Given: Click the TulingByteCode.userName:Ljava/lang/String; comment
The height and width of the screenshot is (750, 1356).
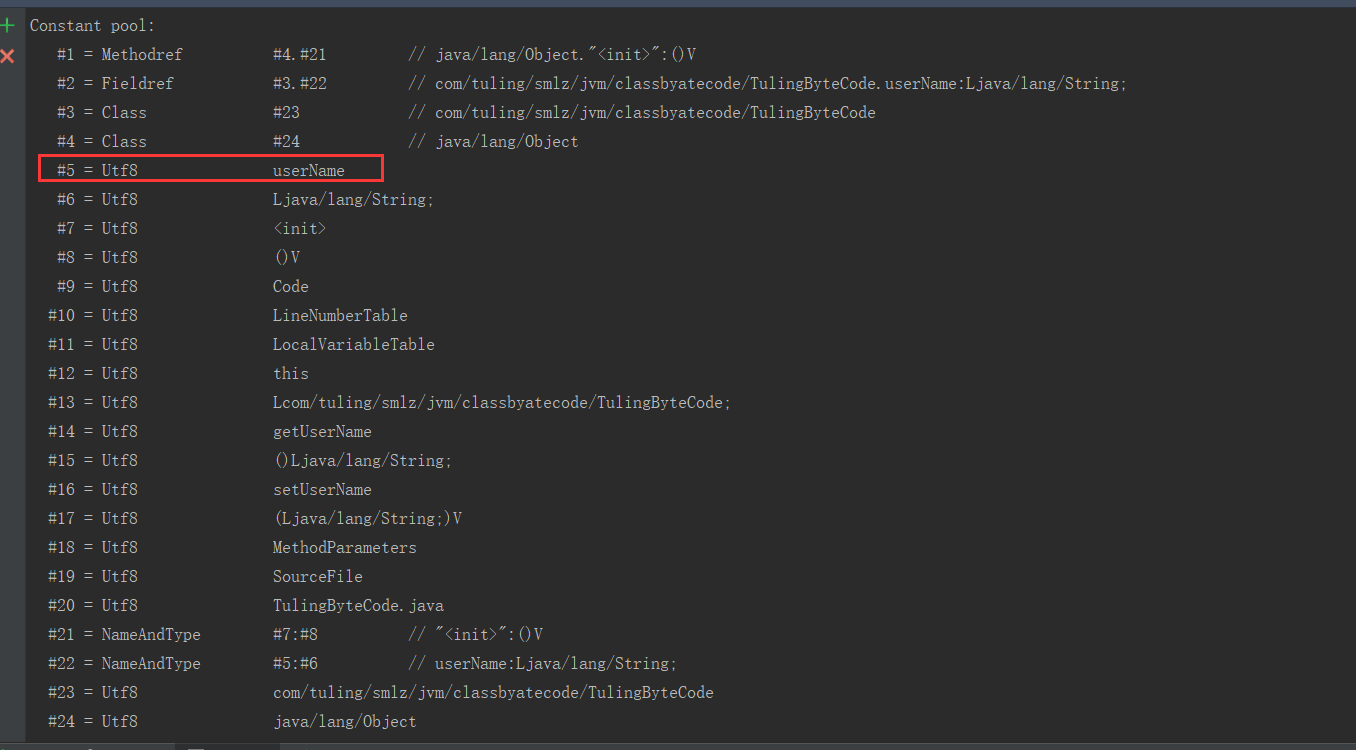Looking at the screenshot, I should pyautogui.click(x=768, y=83).
